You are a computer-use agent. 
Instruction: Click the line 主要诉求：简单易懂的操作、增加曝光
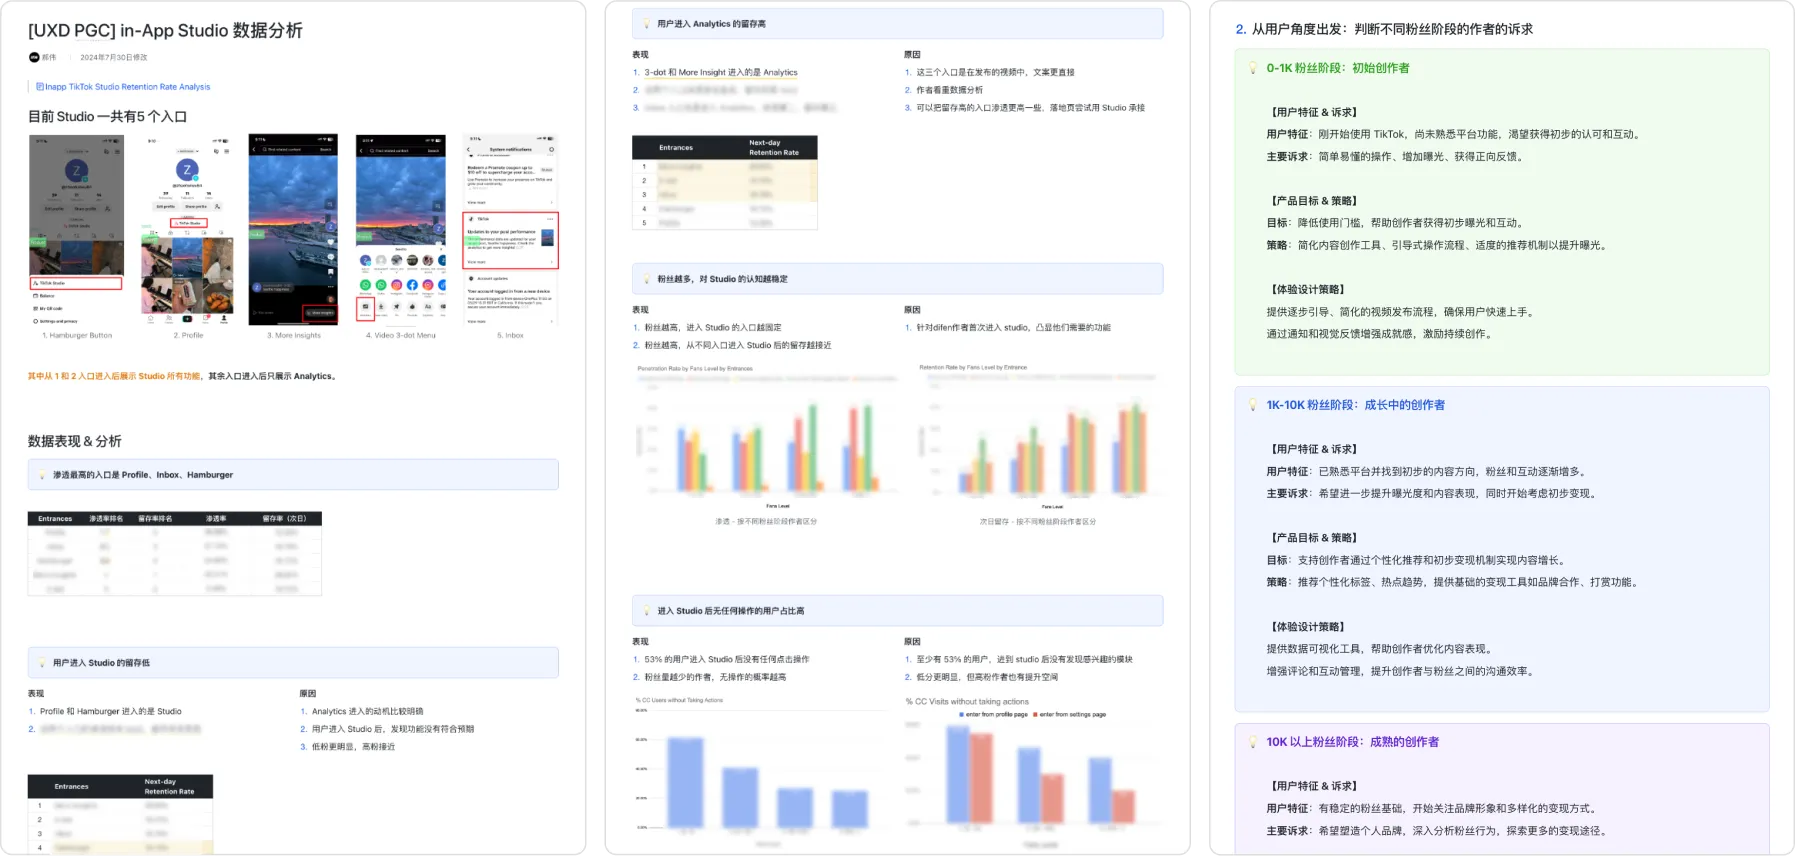pyautogui.click(x=1397, y=157)
